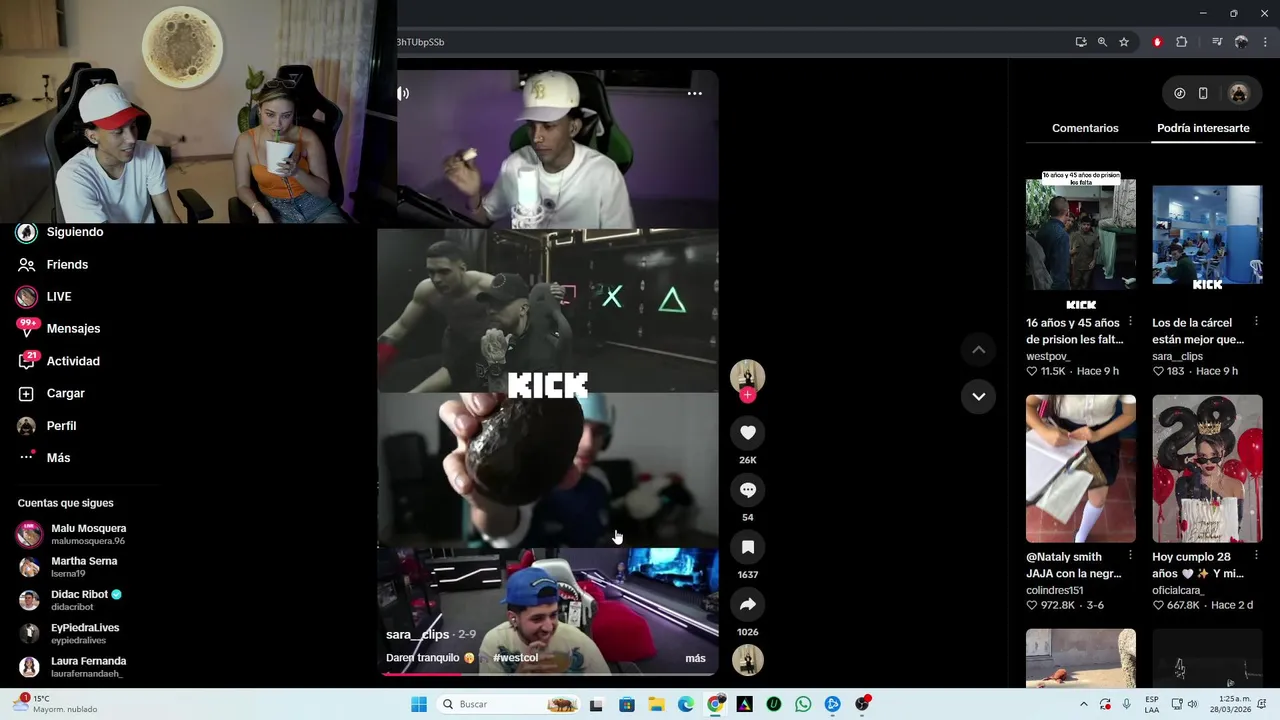
Task: Open Chrome profile avatar
Action: point(1241,42)
